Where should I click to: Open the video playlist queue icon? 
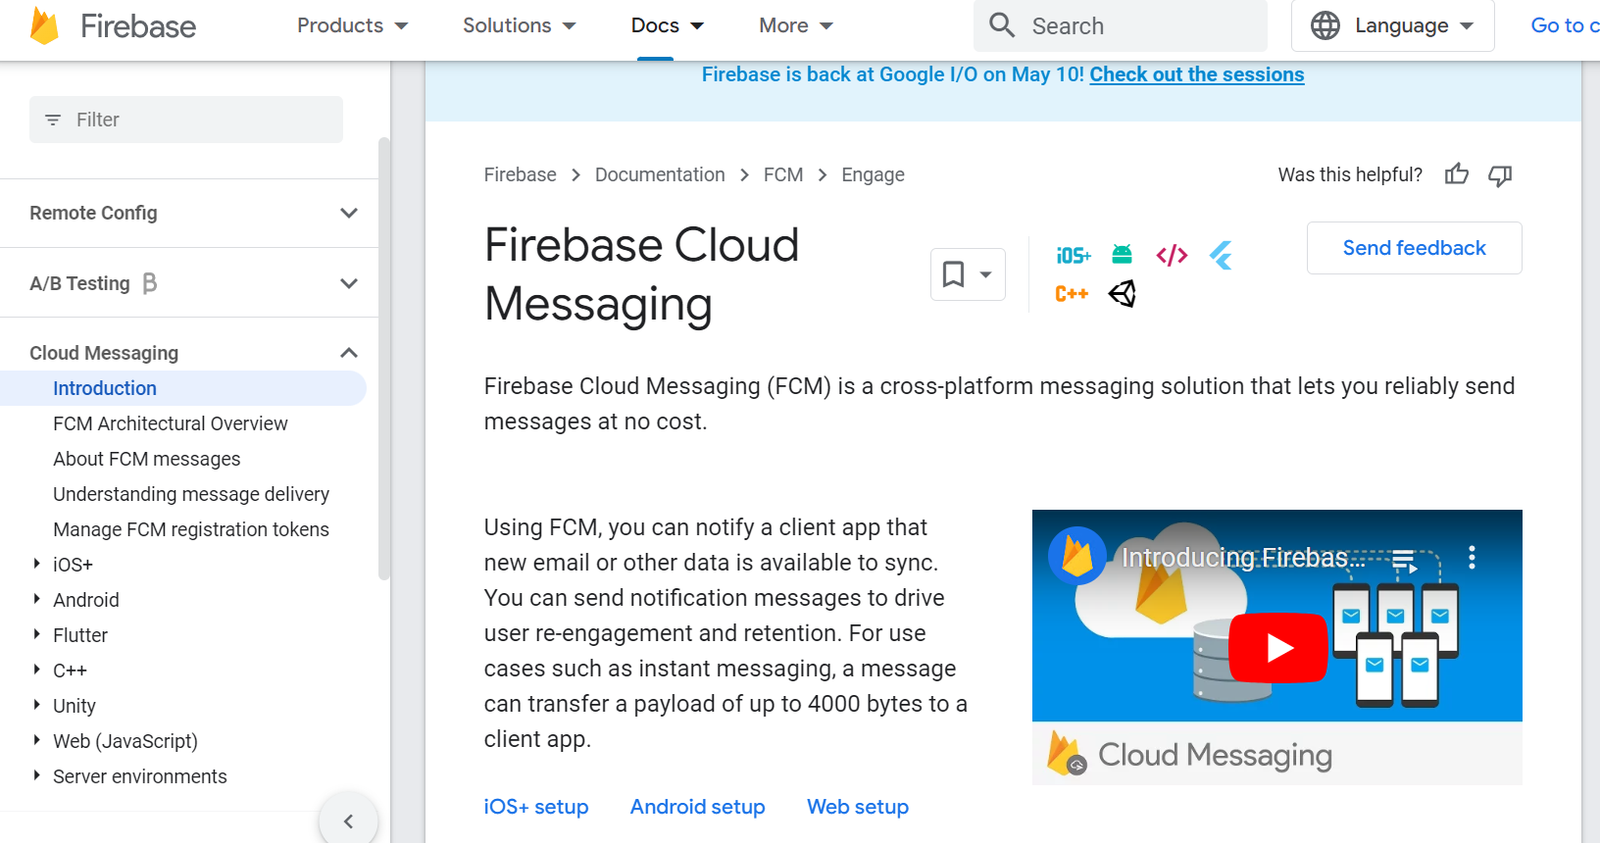pyautogui.click(x=1405, y=559)
